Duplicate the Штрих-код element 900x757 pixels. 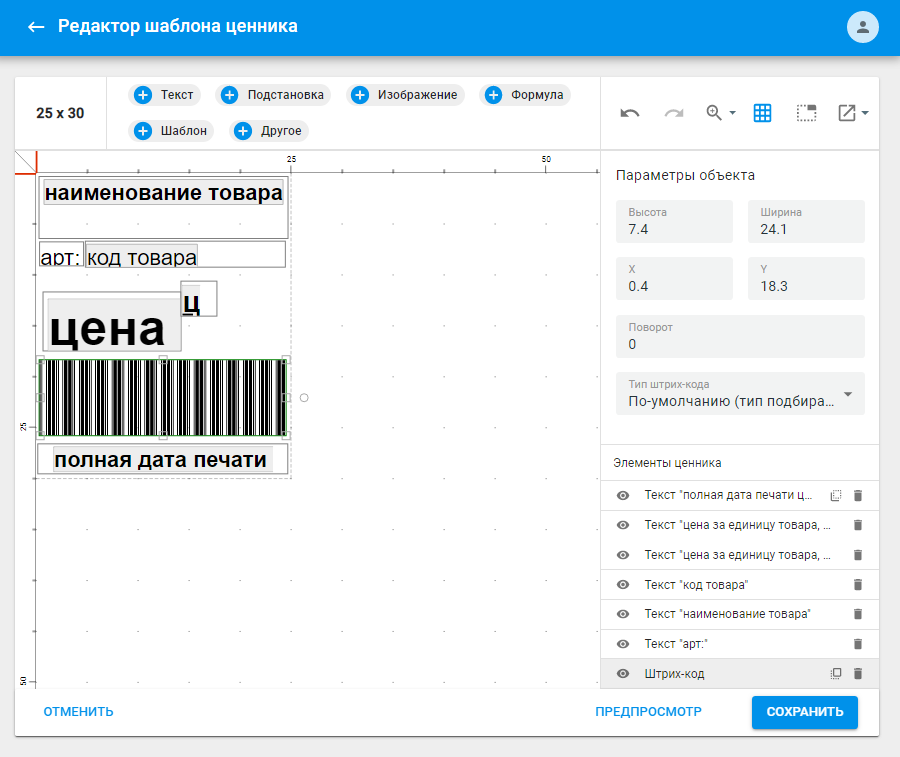click(836, 673)
